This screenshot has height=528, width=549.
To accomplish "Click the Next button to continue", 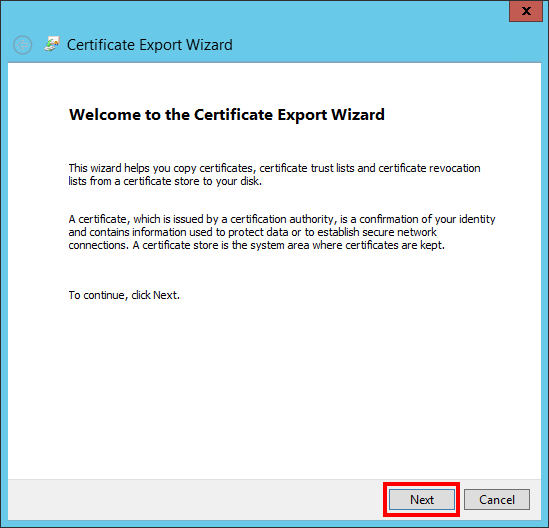I will pyautogui.click(x=422, y=499).
